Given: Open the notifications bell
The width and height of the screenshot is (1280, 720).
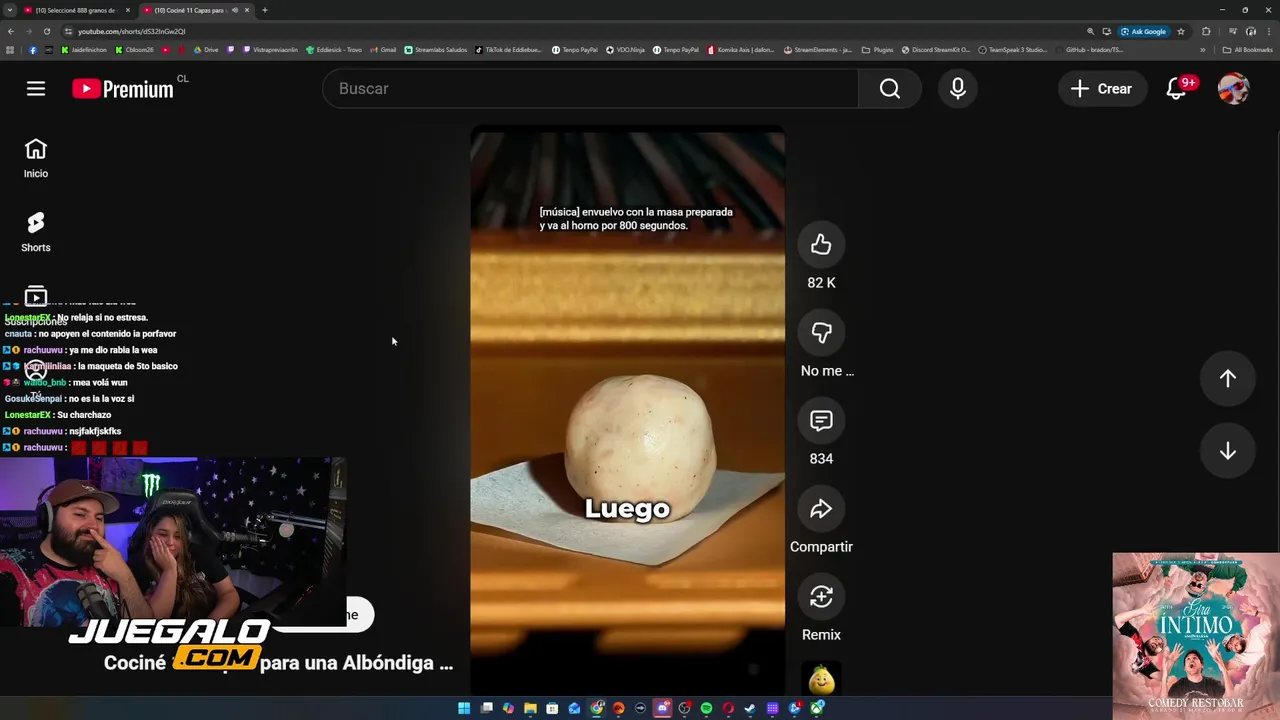Looking at the screenshot, I should (x=1177, y=89).
